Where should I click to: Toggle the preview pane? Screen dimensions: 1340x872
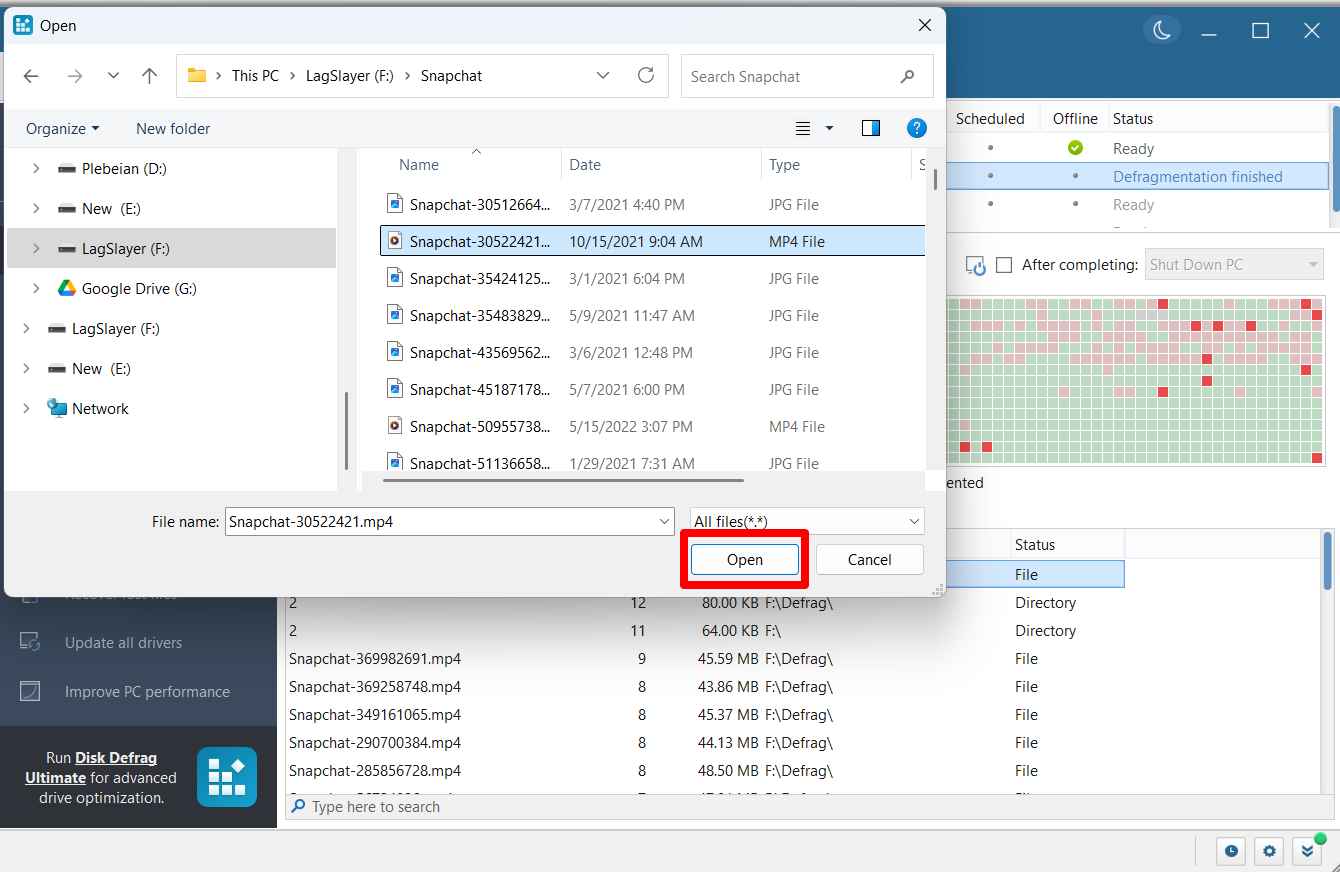pos(871,128)
